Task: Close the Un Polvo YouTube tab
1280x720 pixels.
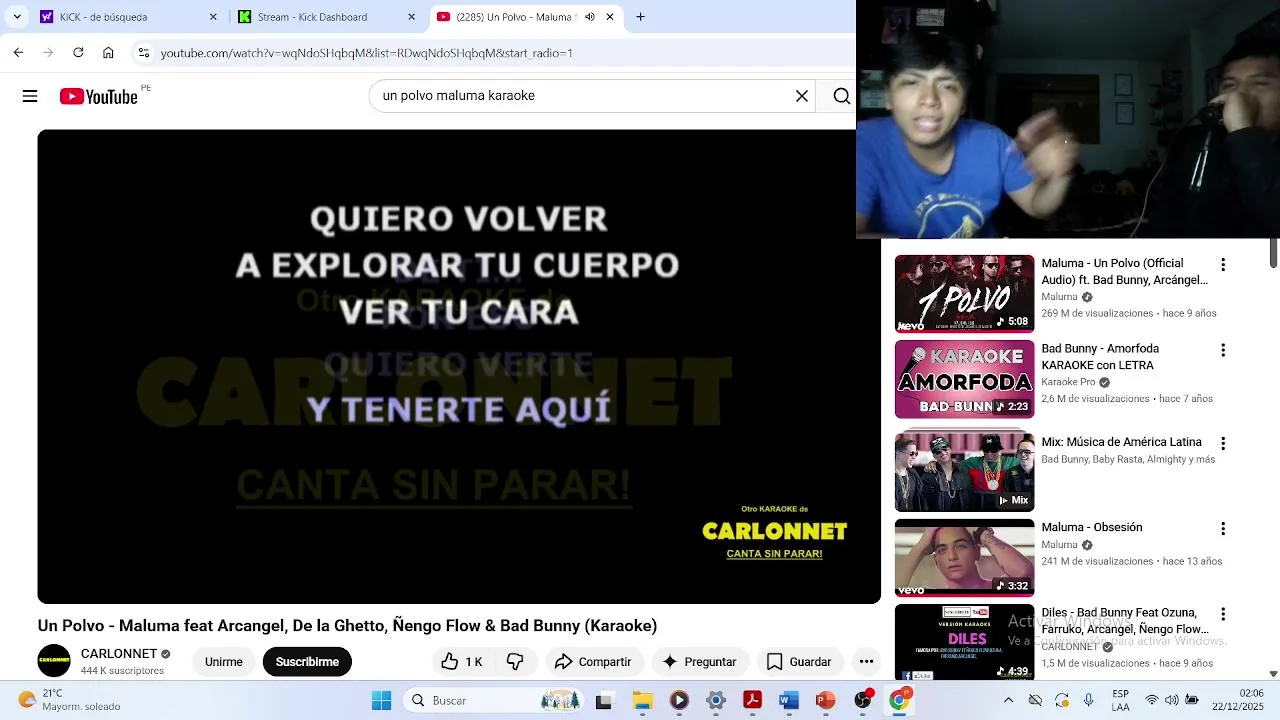Action: tap(610, 17)
